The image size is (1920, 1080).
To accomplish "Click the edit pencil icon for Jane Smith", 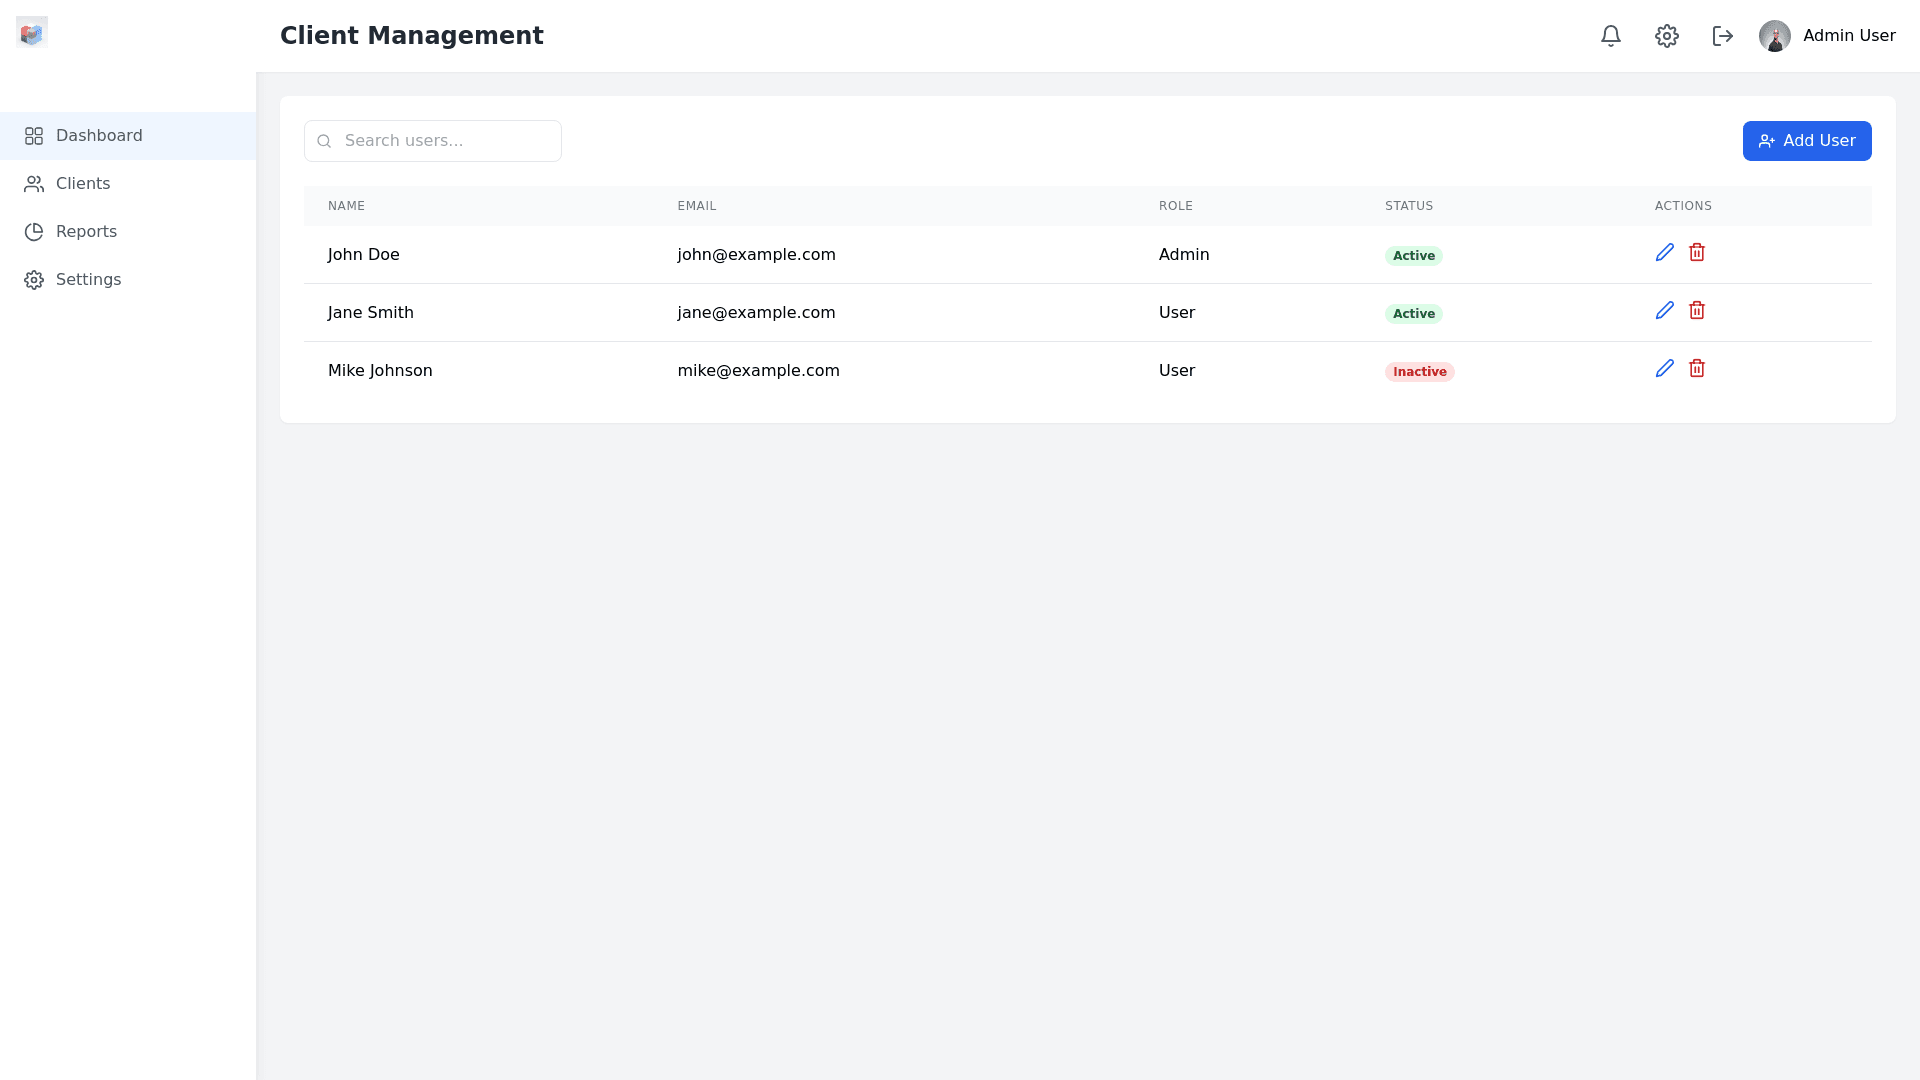I will [1664, 310].
